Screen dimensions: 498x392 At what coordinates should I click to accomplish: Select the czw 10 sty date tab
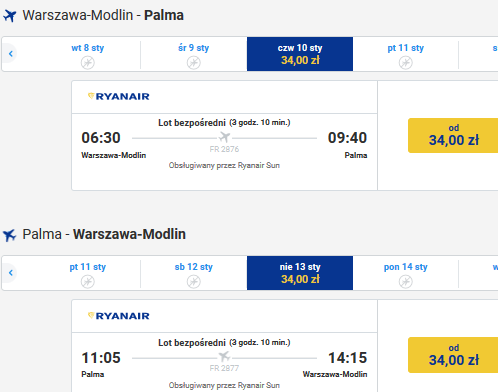[x=300, y=54]
